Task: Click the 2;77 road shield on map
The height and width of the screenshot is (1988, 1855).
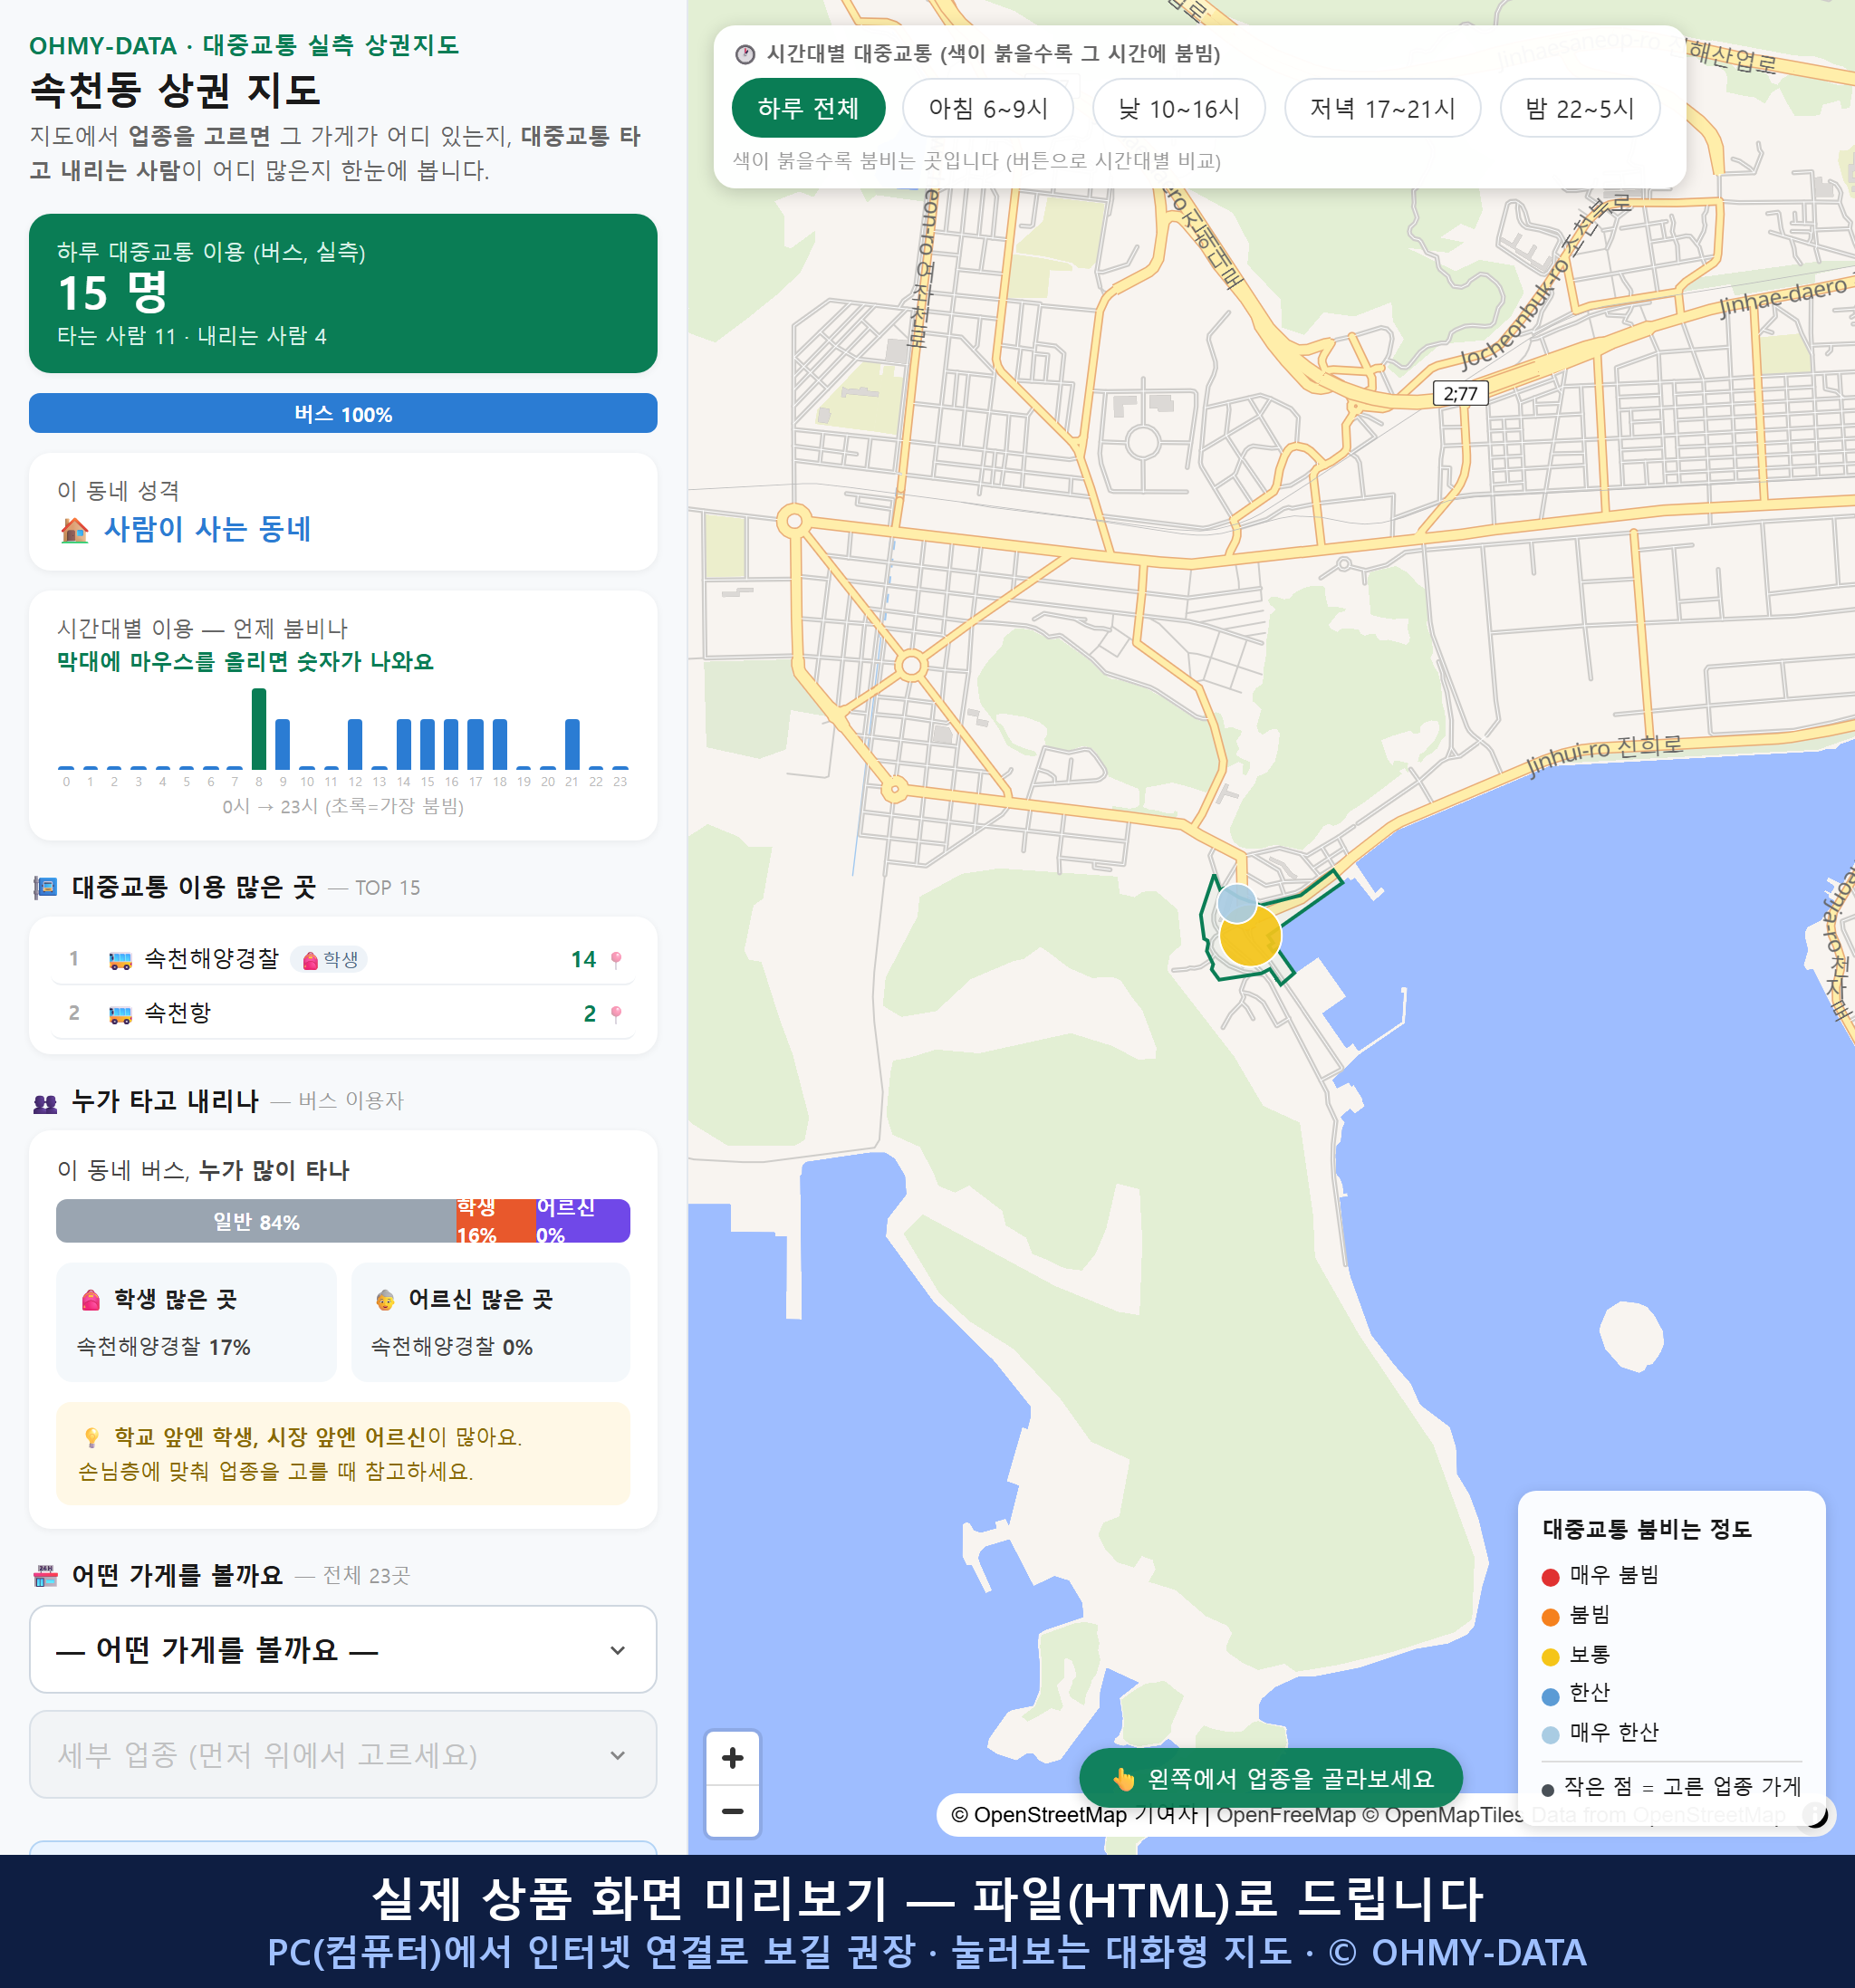Action: [x=1461, y=393]
